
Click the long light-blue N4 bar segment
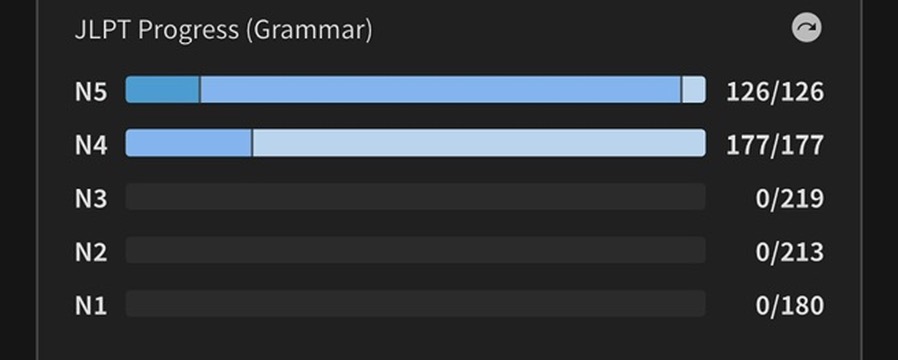pyautogui.click(x=479, y=143)
